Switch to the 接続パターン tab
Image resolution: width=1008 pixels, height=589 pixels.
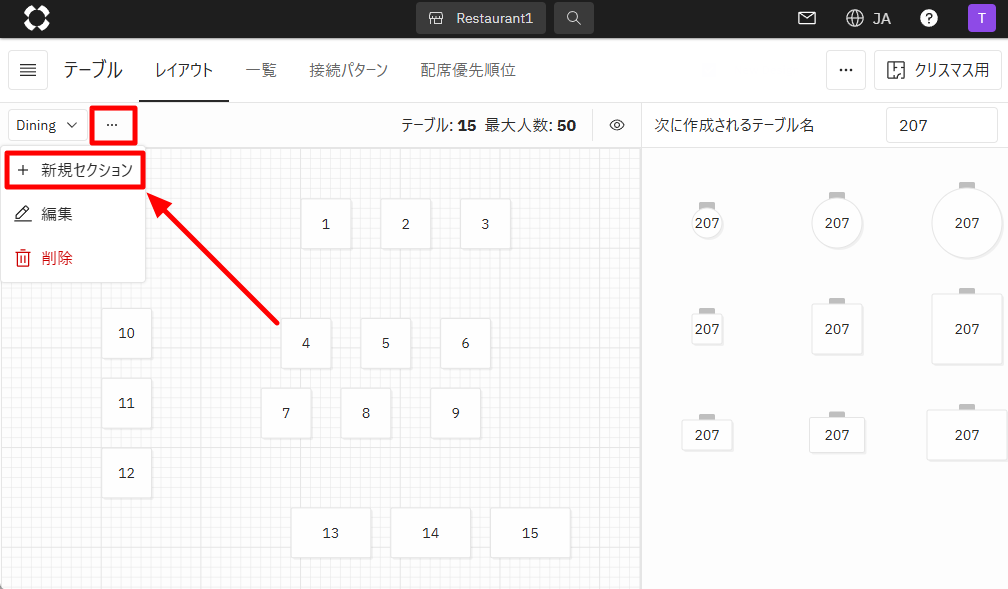[x=349, y=70]
